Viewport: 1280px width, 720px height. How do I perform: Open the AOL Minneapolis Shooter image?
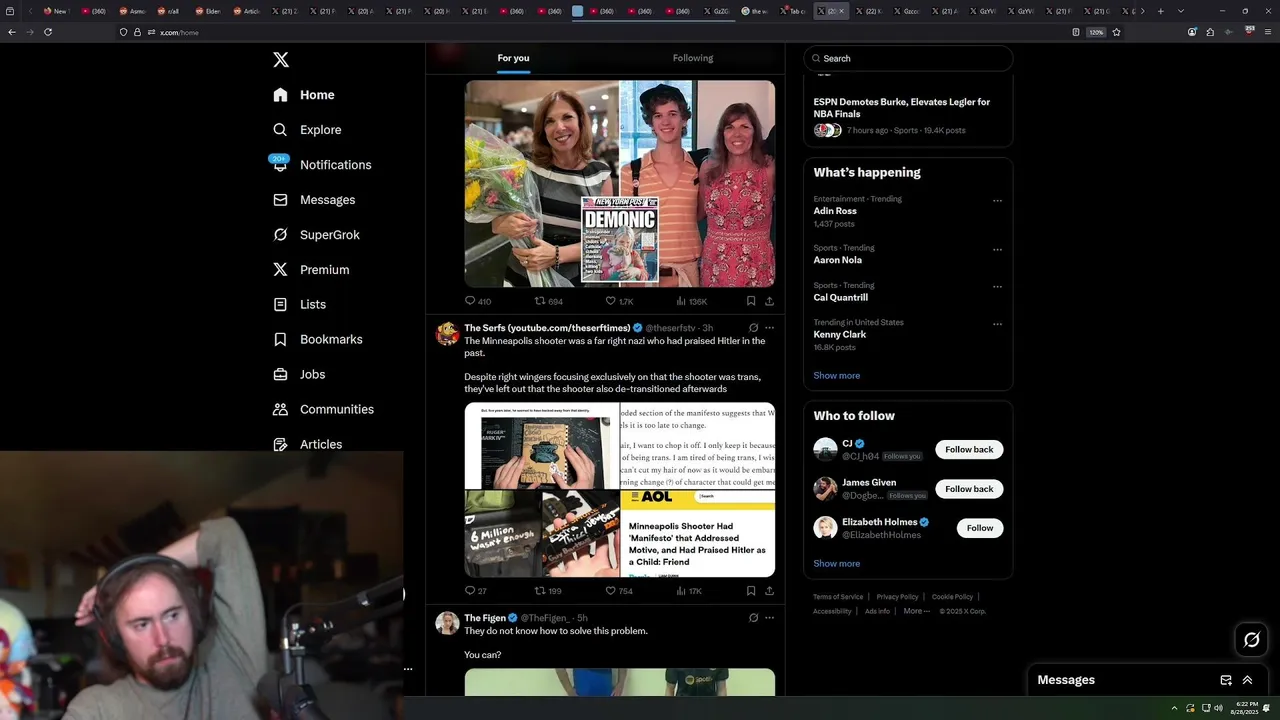(x=698, y=533)
